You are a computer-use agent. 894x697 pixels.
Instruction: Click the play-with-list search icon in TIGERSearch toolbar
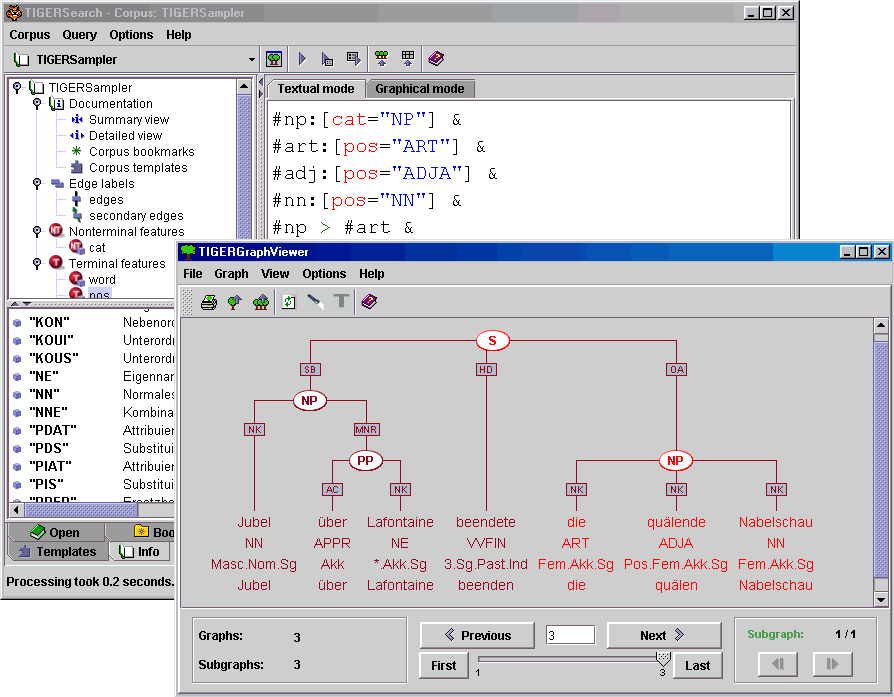pyautogui.click(x=327, y=59)
